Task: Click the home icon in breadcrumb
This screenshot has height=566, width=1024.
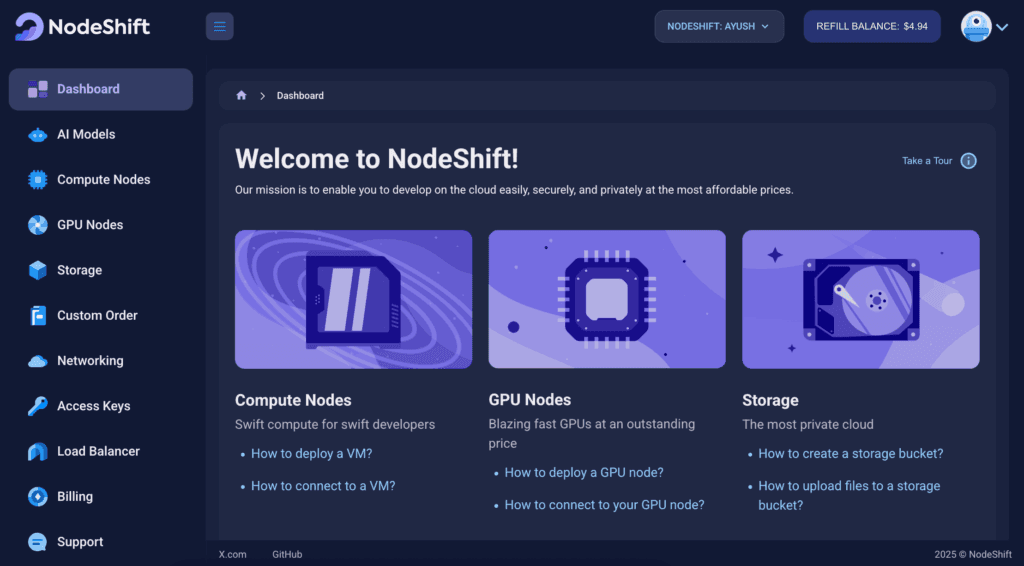Action: pos(241,95)
